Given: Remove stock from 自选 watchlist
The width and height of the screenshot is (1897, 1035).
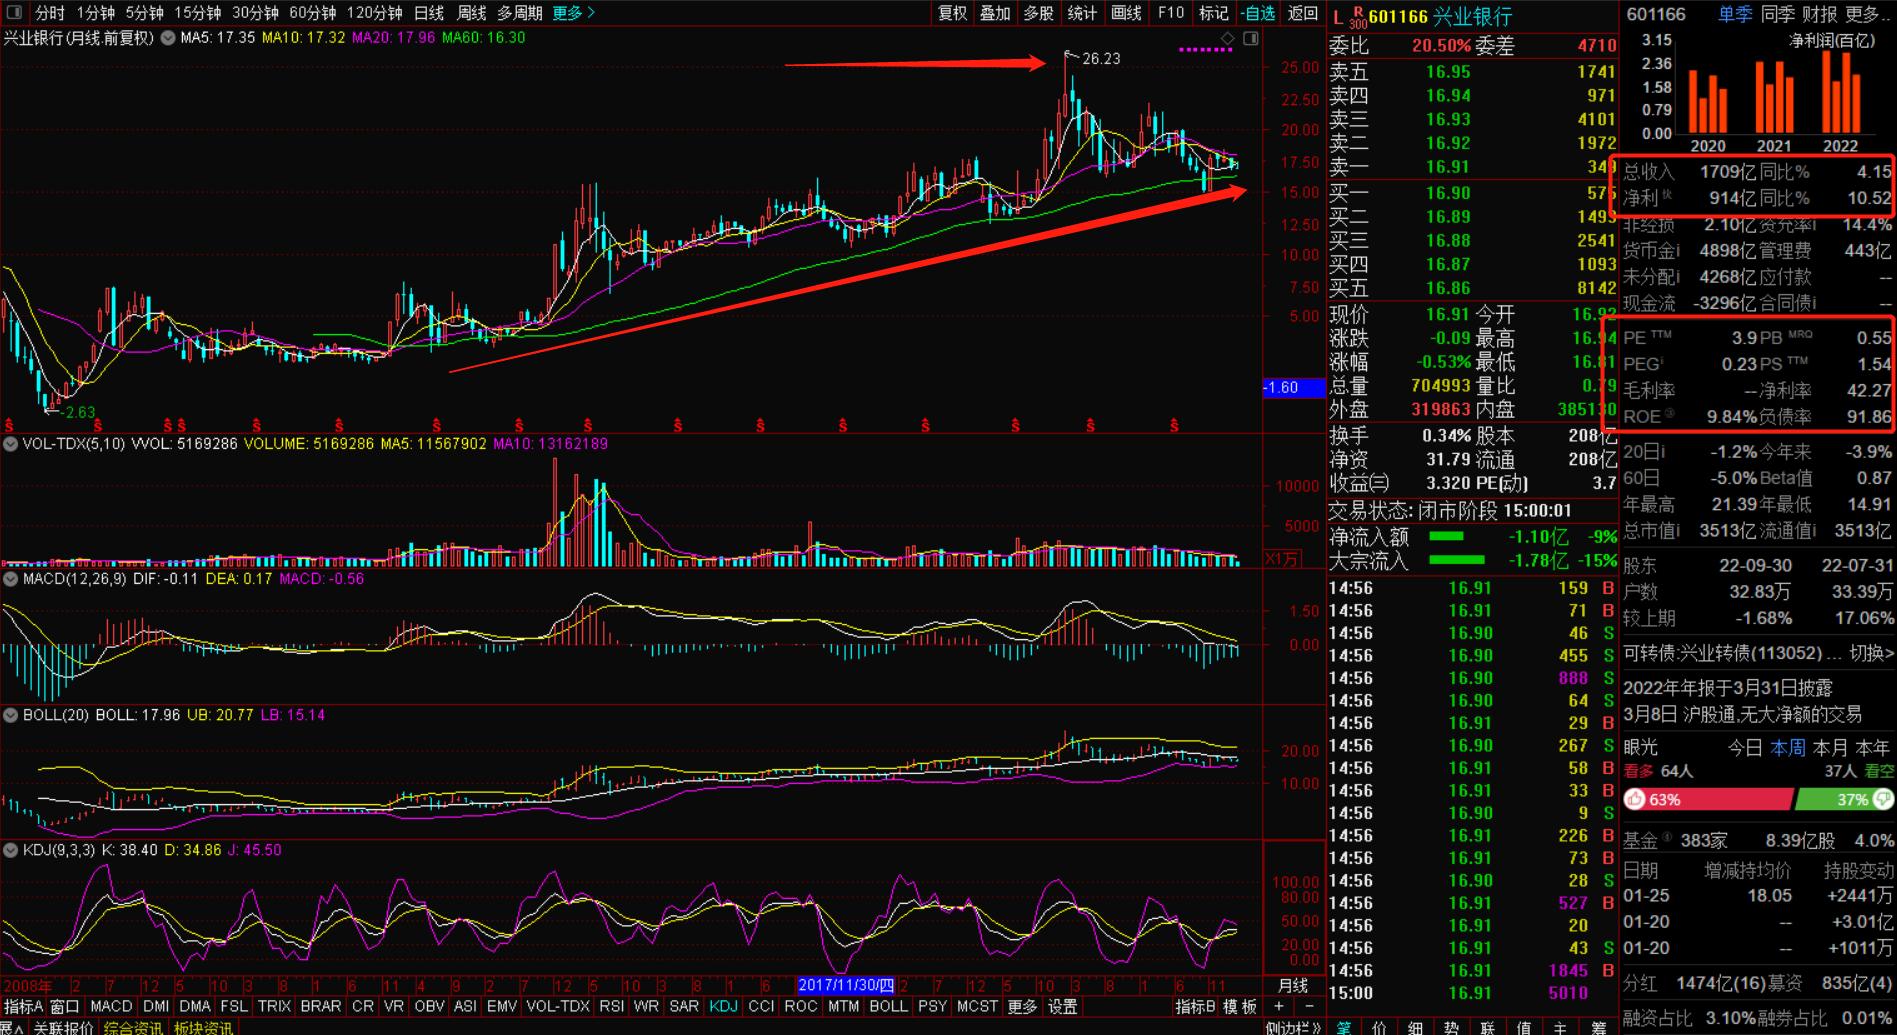Looking at the screenshot, I should [1258, 13].
